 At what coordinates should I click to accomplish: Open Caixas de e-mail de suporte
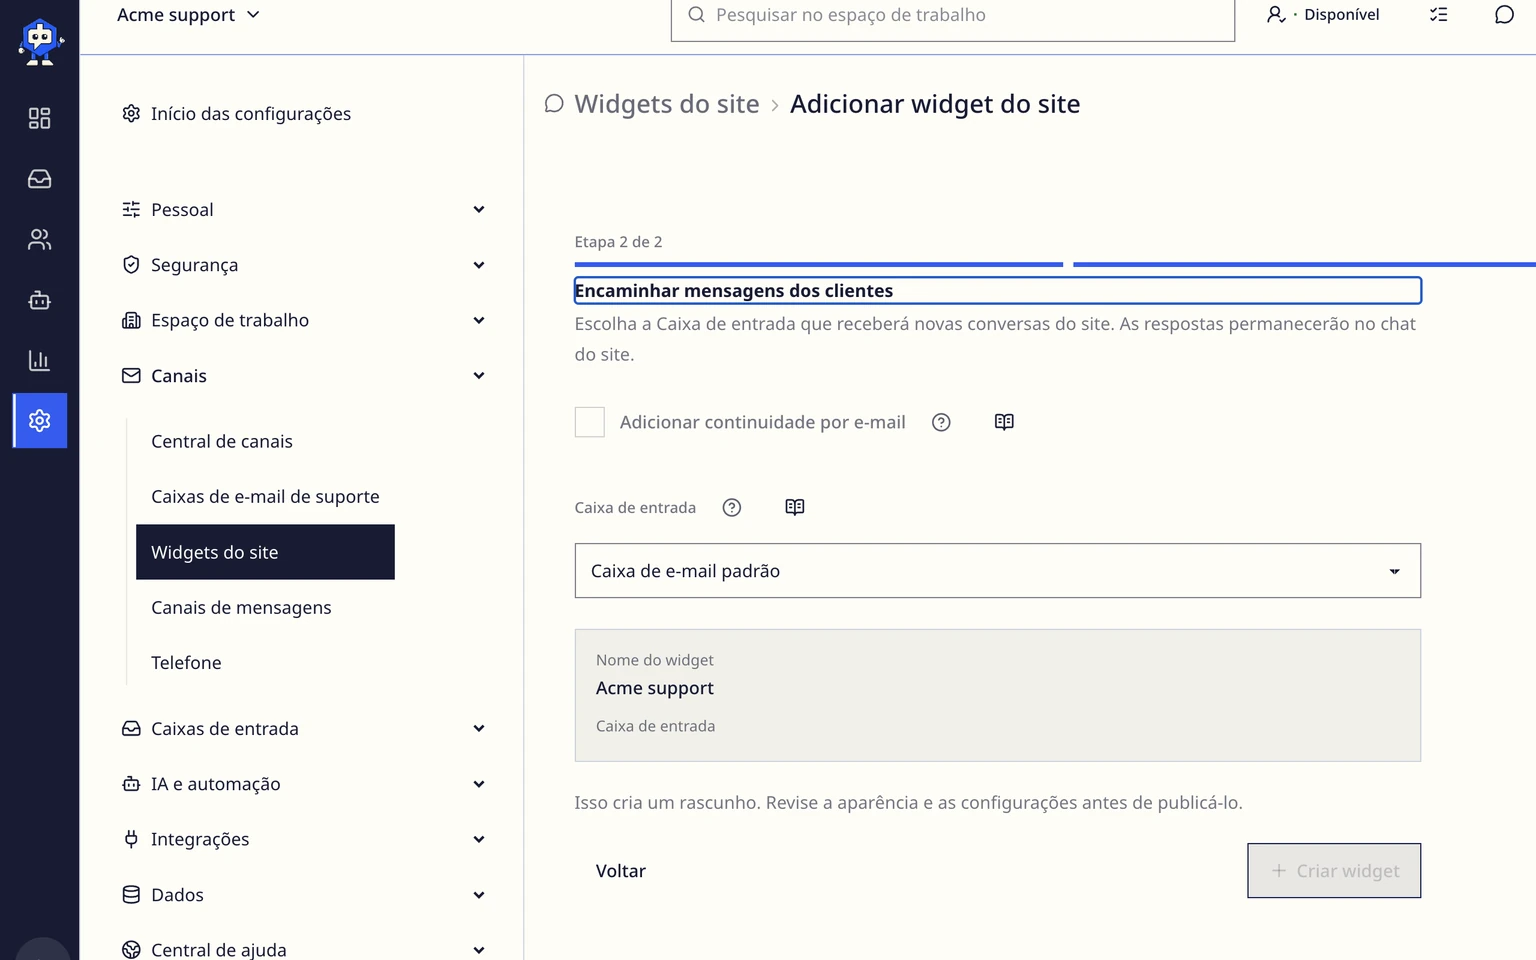pos(265,497)
